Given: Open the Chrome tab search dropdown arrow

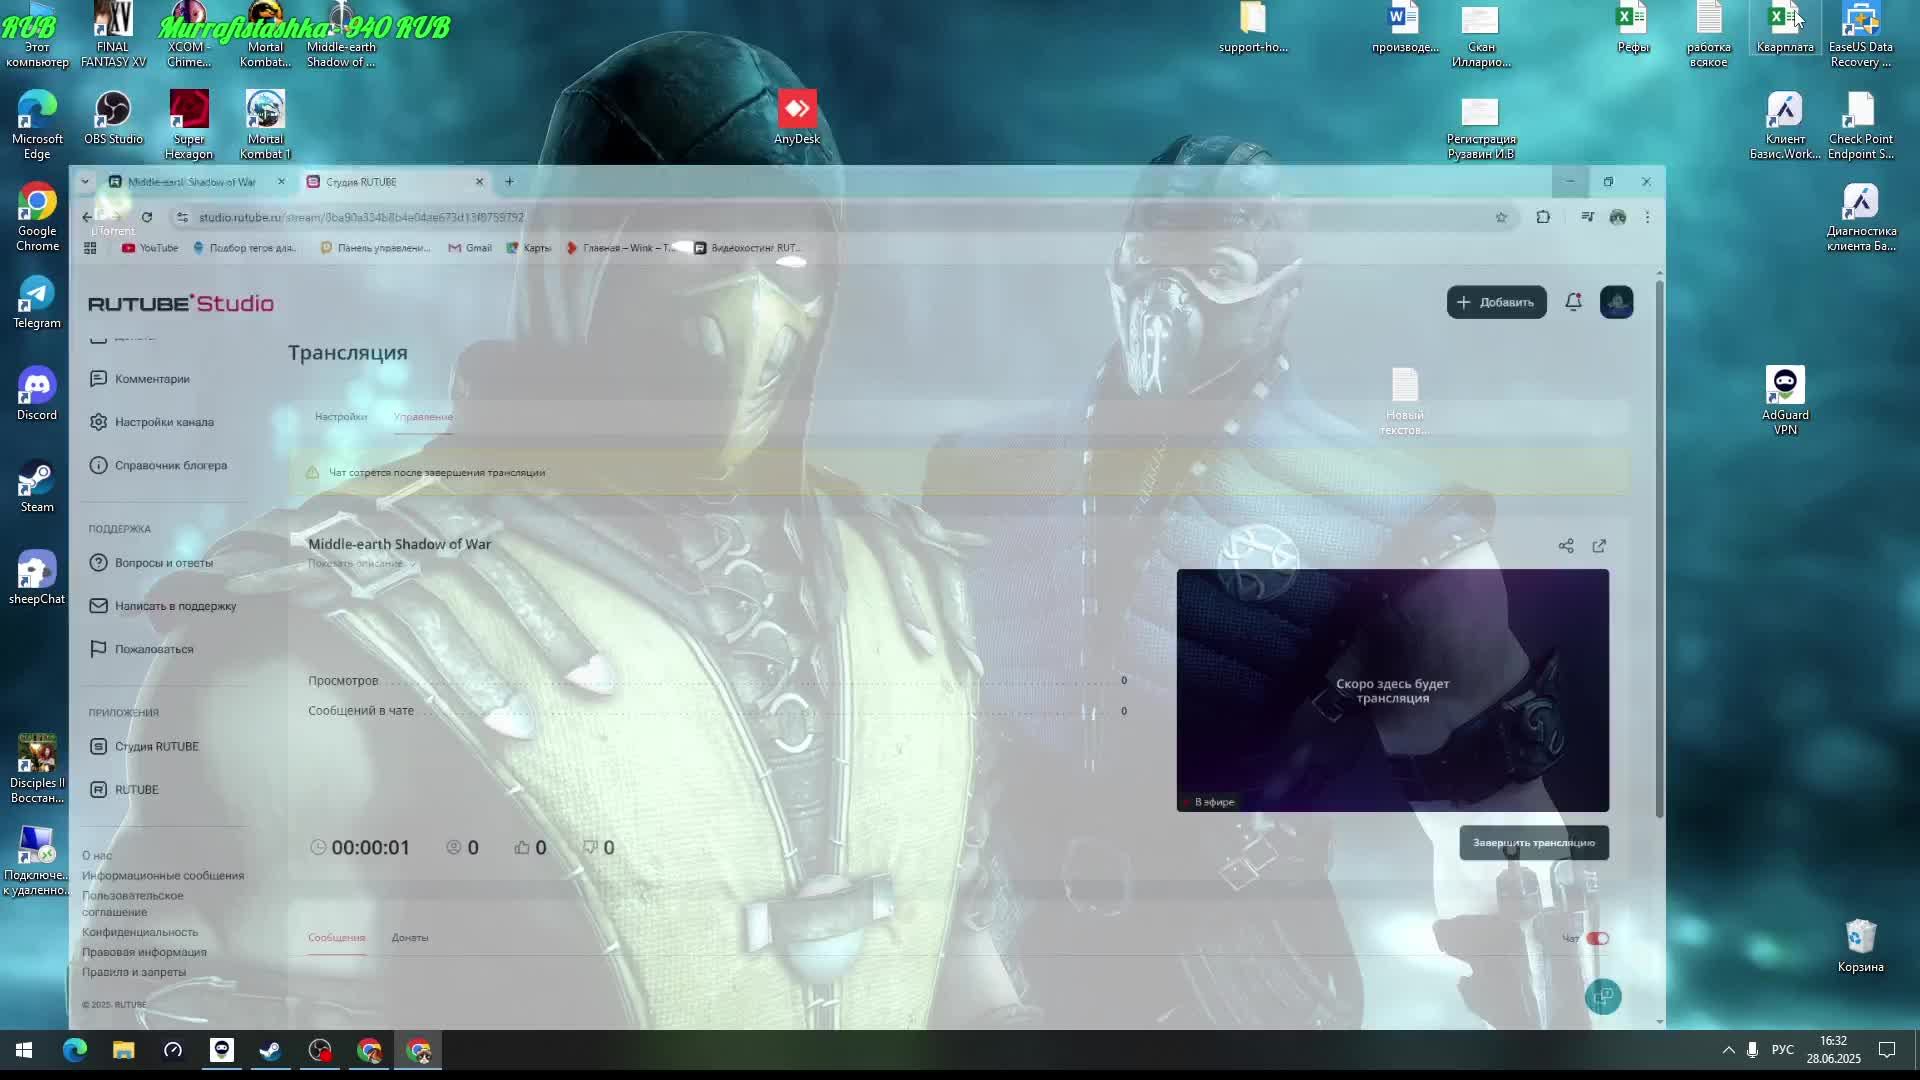Looking at the screenshot, I should 85,182.
